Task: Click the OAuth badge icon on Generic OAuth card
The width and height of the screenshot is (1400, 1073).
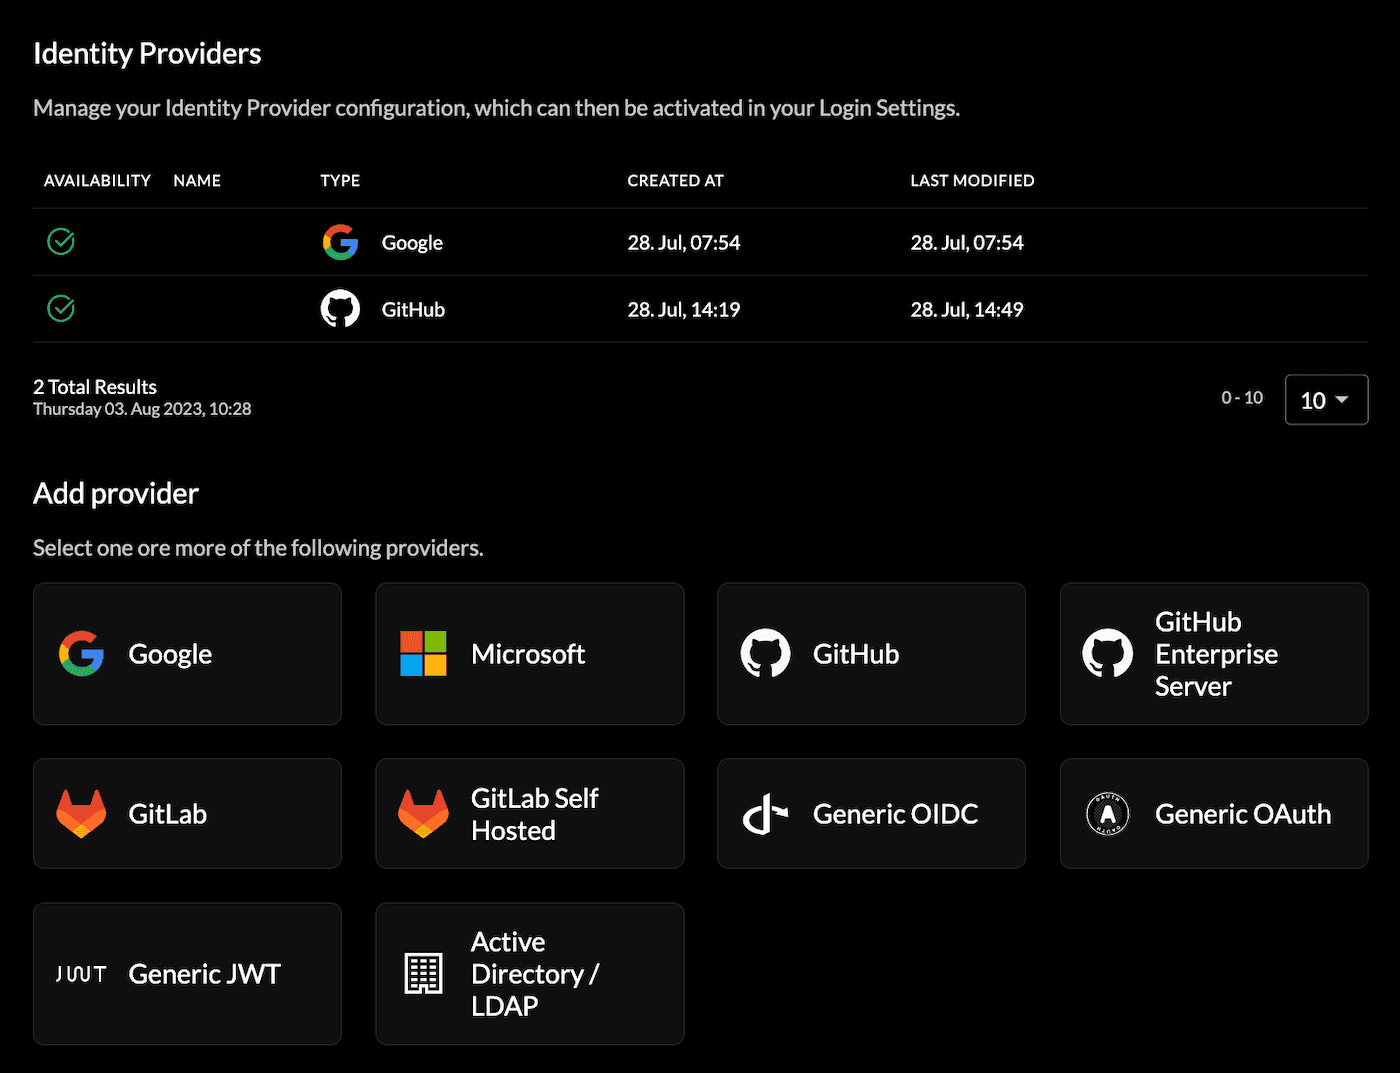Action: click(1107, 814)
